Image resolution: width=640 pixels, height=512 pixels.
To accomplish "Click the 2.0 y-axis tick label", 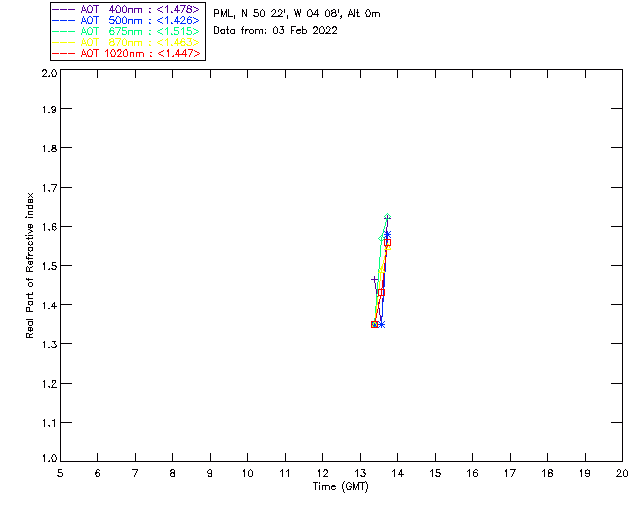I will (49, 73).
